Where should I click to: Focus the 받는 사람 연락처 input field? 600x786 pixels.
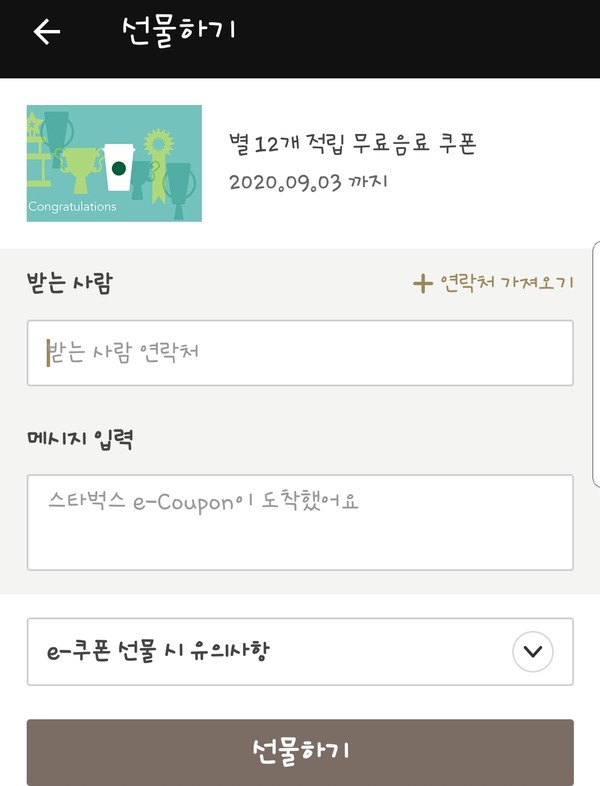tap(300, 353)
